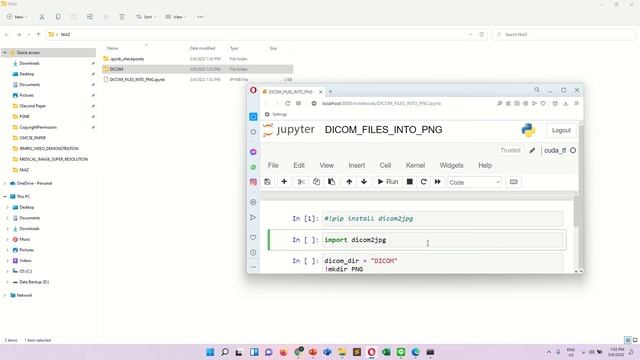Move selected cell down

pos(364,182)
